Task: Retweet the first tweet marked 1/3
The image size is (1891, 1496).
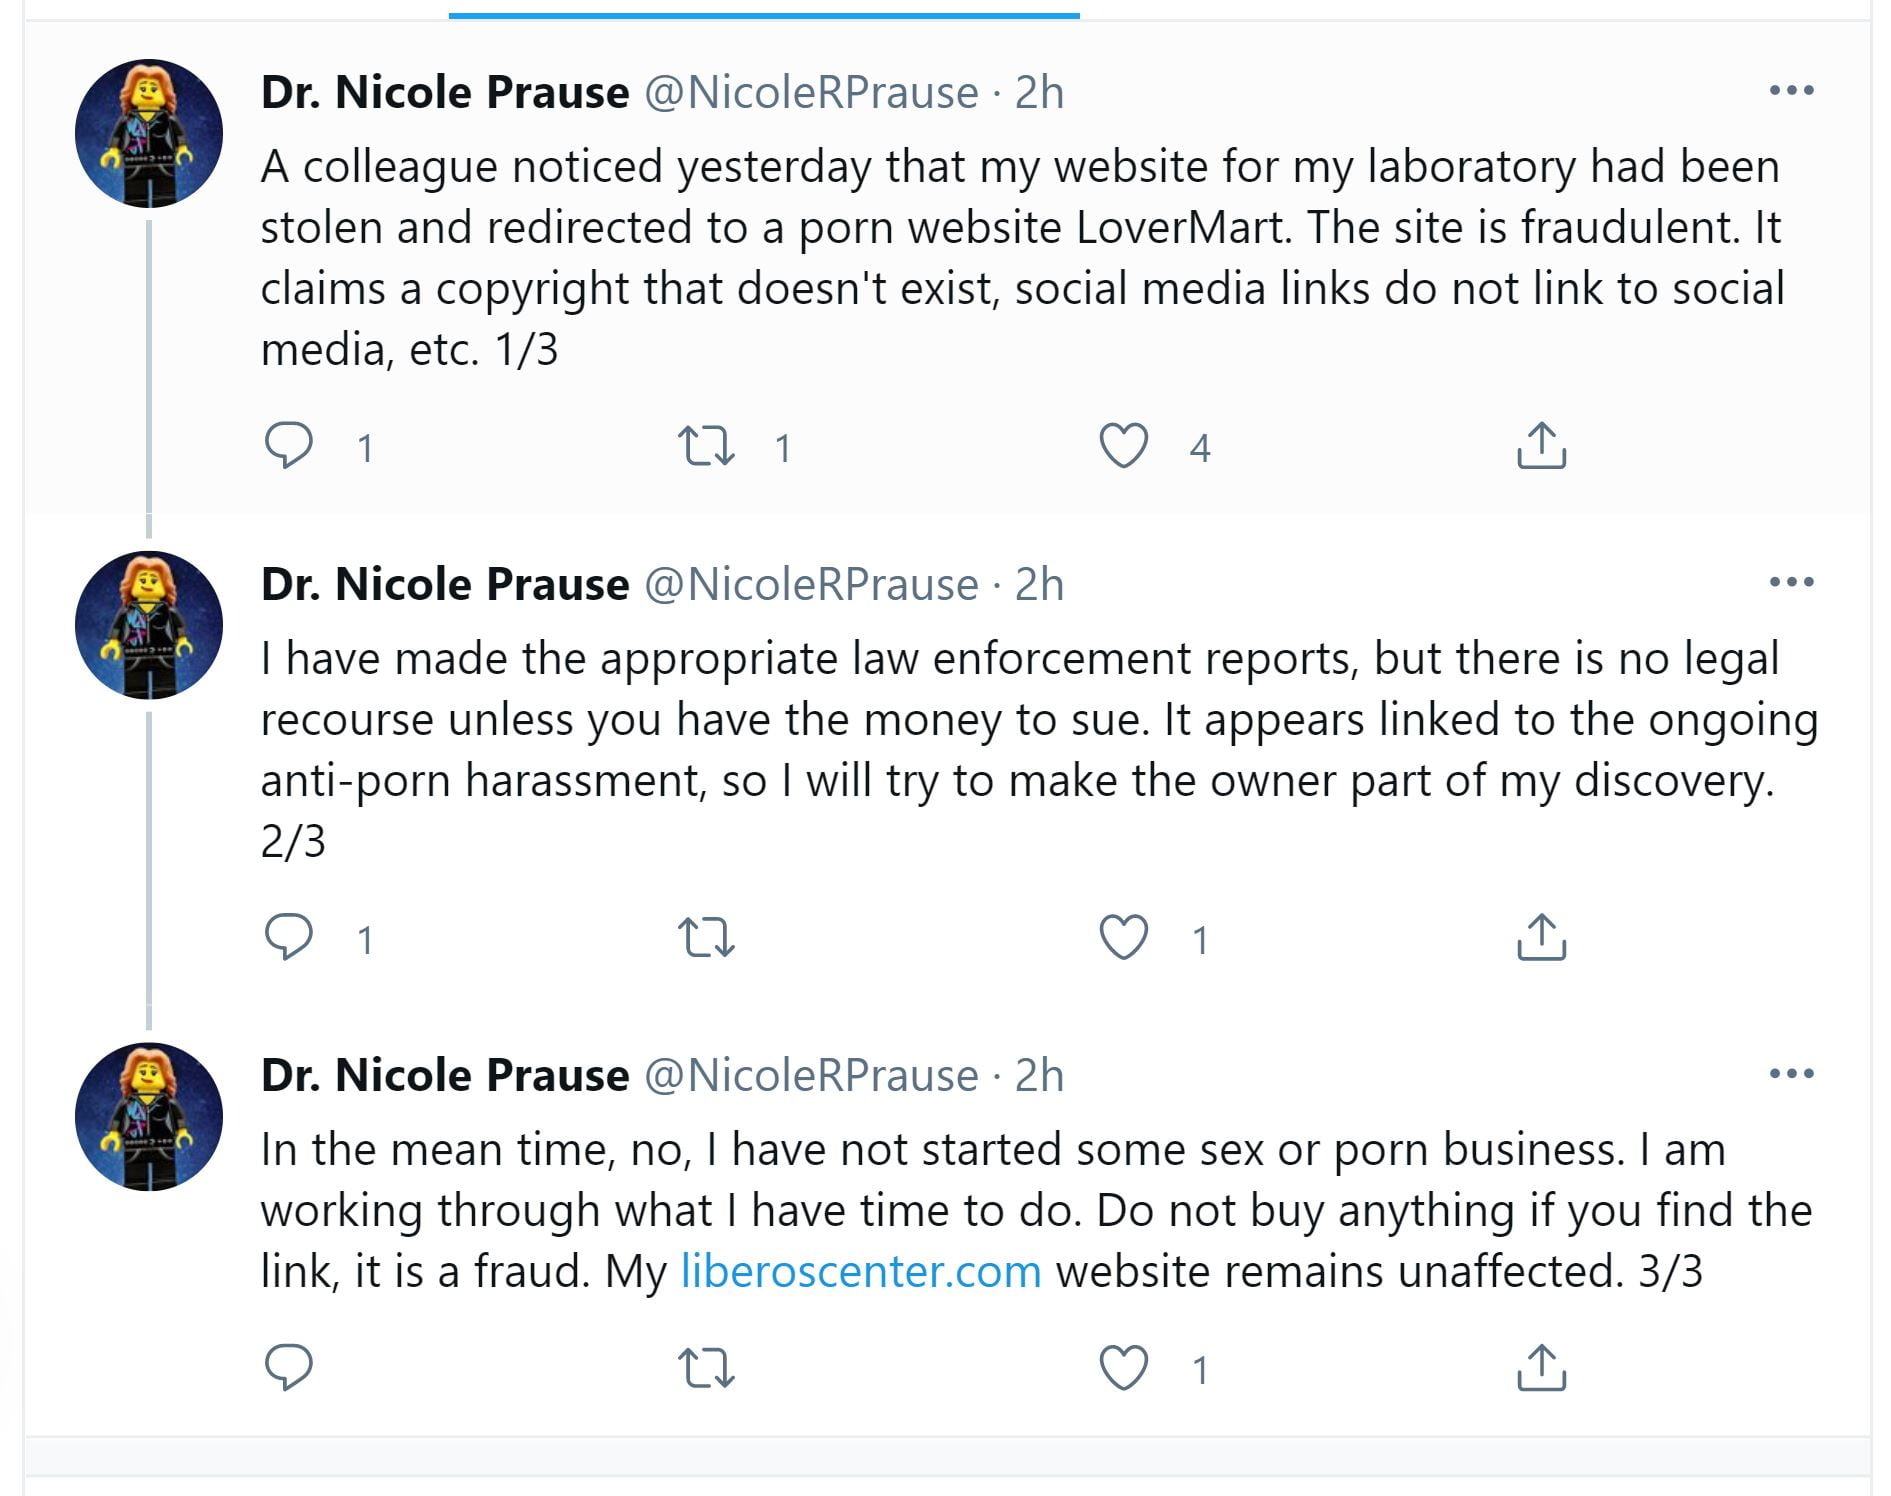Action: click(706, 446)
